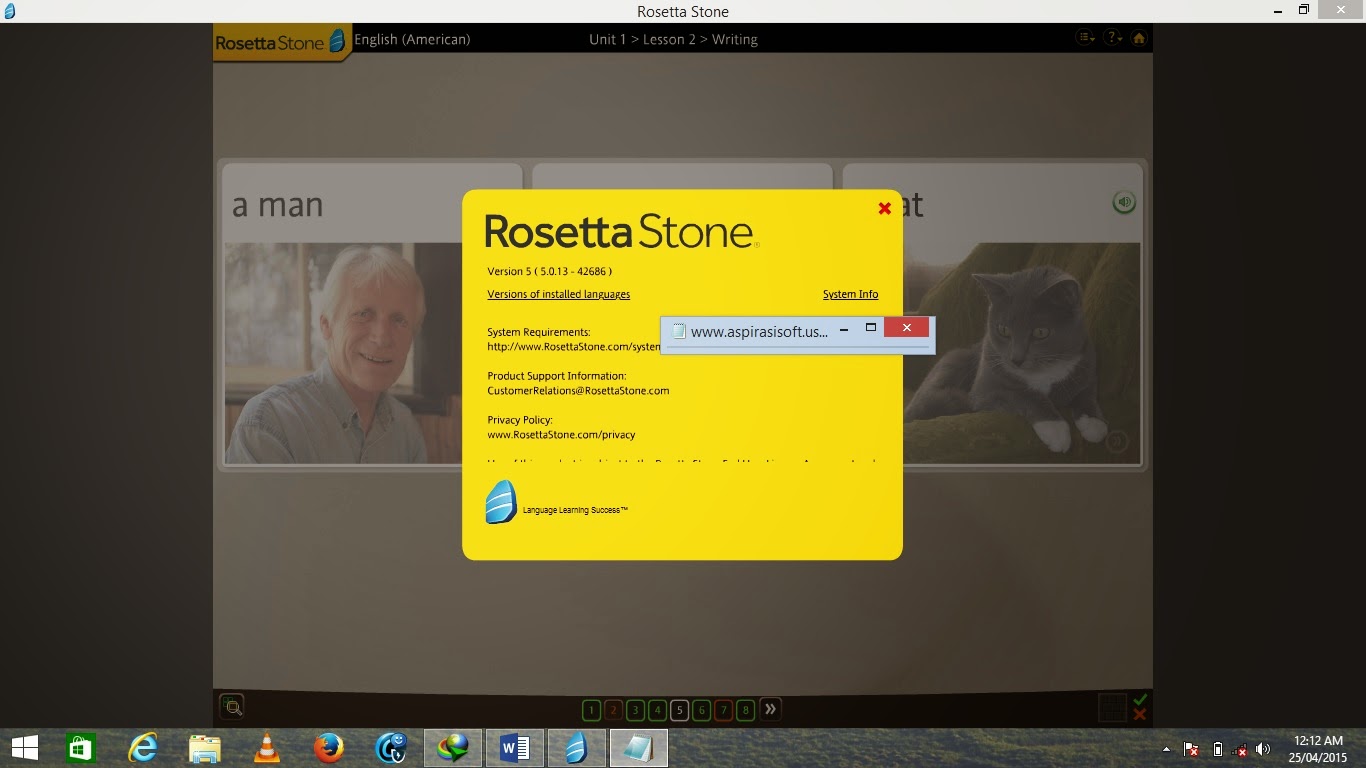The image size is (1366, 768).
Task: Select screen 3 in the lesson navigator
Action: [635, 709]
